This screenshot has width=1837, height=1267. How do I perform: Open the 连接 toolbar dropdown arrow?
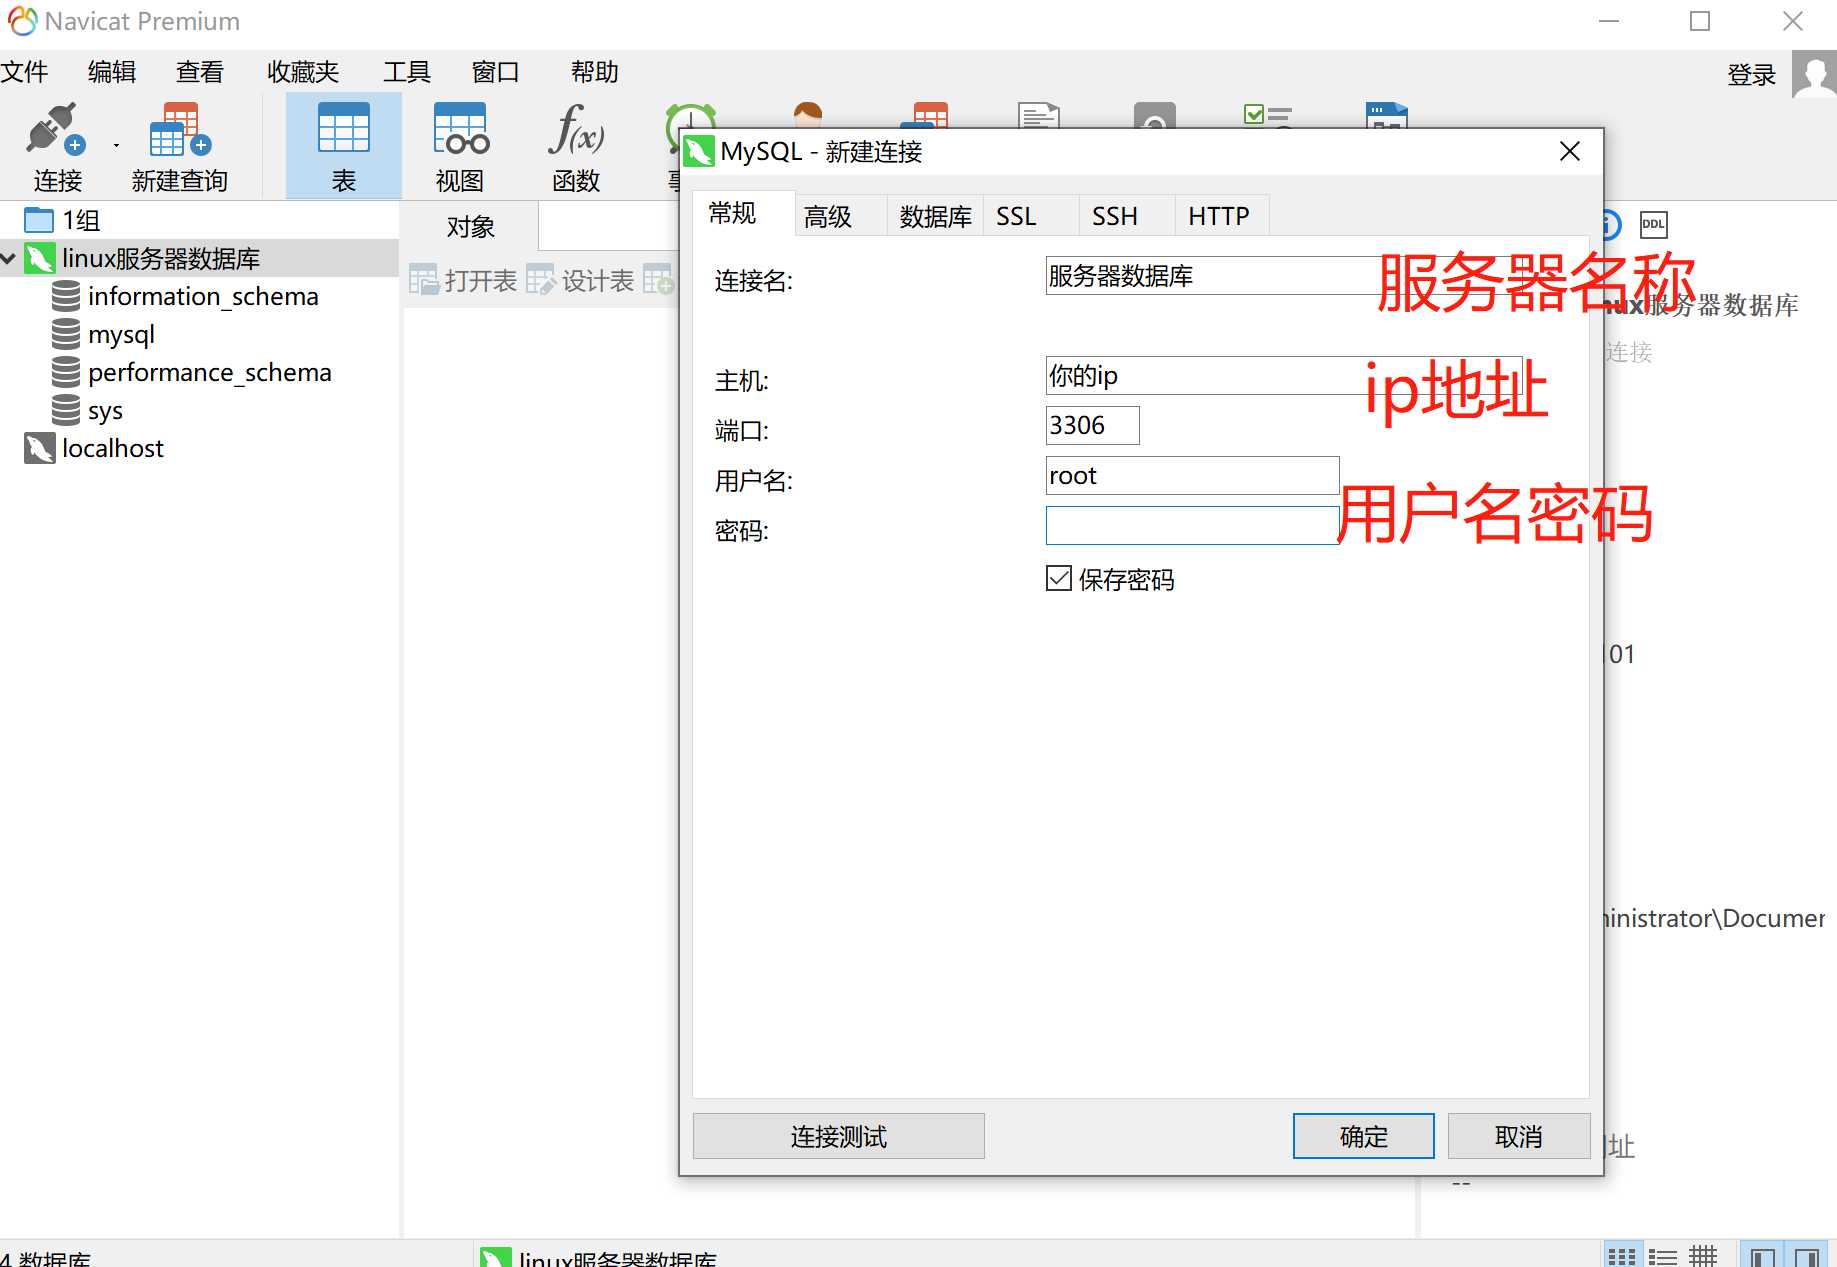click(x=116, y=146)
